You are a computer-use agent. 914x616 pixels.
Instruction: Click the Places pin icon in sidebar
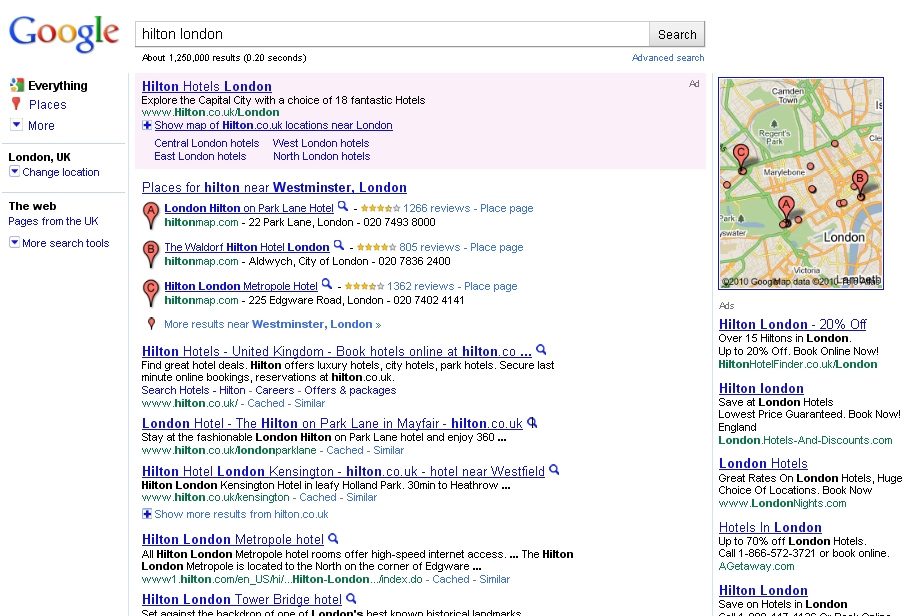[x=16, y=104]
